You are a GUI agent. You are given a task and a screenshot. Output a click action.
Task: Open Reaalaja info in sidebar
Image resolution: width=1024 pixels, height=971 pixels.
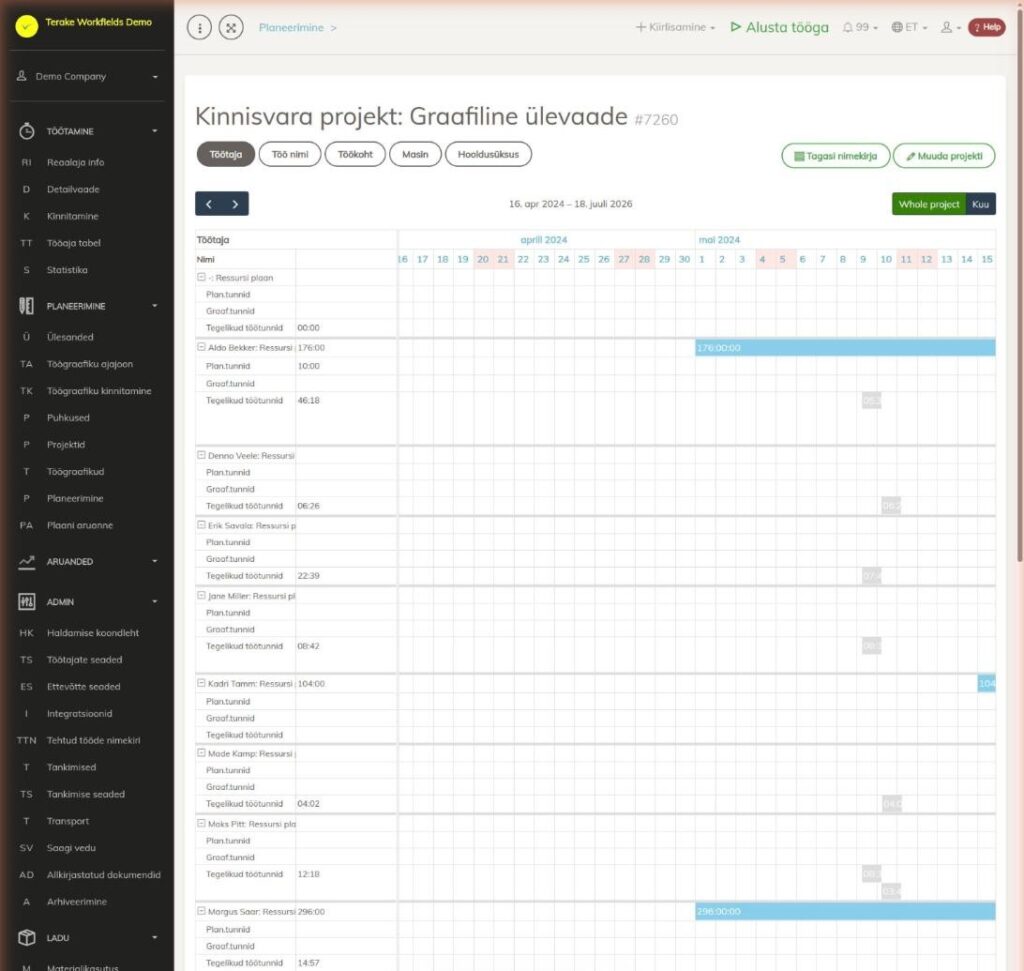[75, 163]
